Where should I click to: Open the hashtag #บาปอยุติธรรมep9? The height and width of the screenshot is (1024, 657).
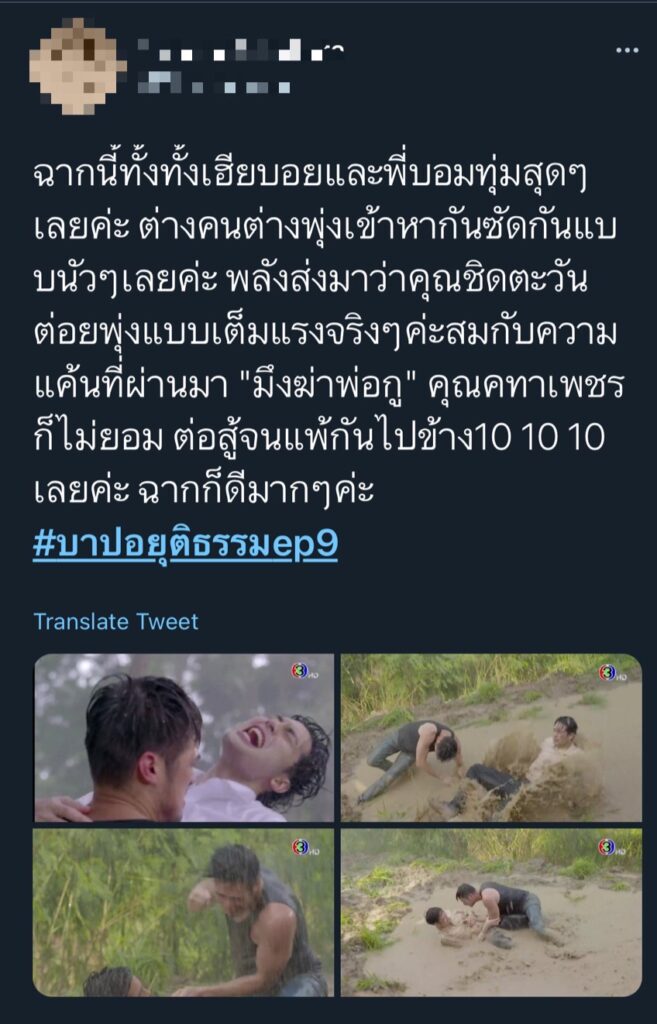185,544
